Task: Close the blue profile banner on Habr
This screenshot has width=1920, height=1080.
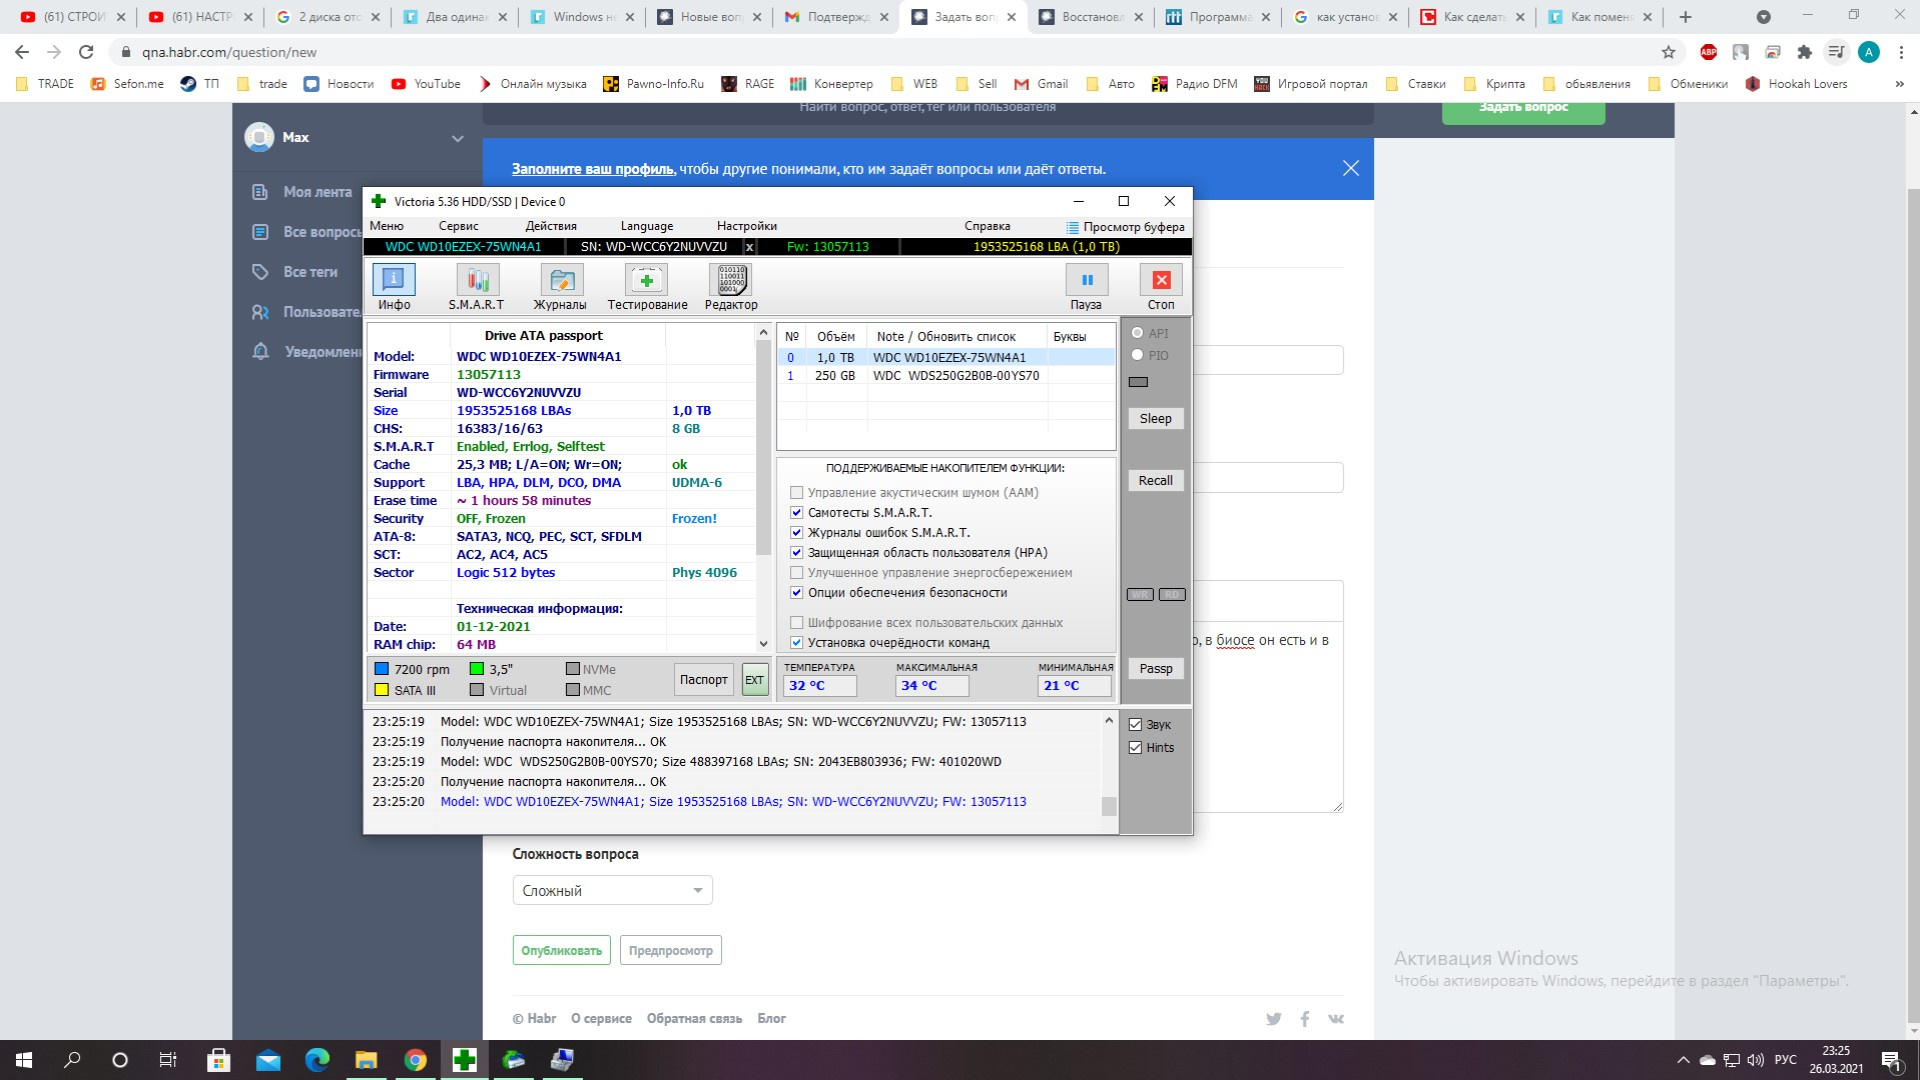Action: coord(1351,168)
